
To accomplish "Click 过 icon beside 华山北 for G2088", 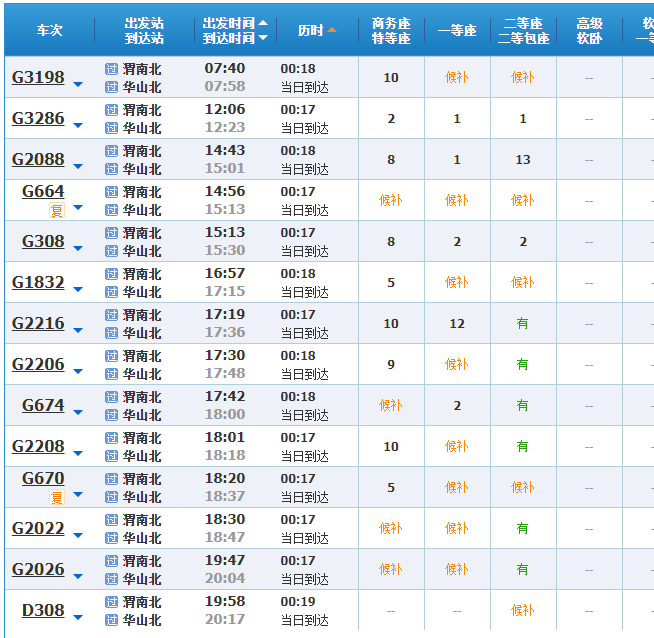I will pyautogui.click(x=111, y=169).
